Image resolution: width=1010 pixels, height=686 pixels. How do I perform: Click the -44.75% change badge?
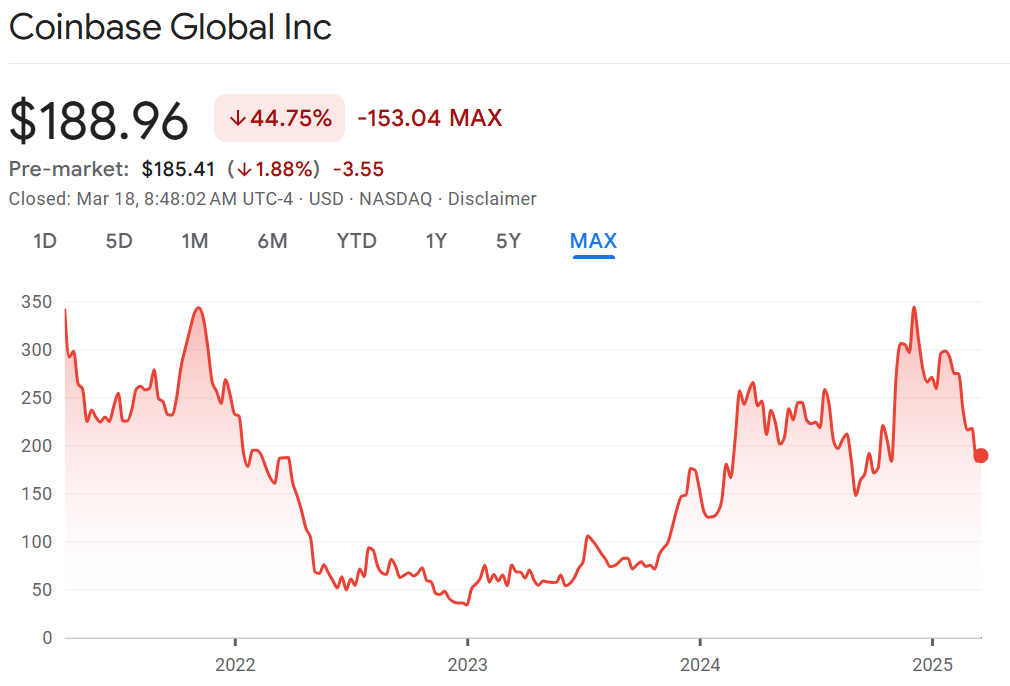coord(280,119)
